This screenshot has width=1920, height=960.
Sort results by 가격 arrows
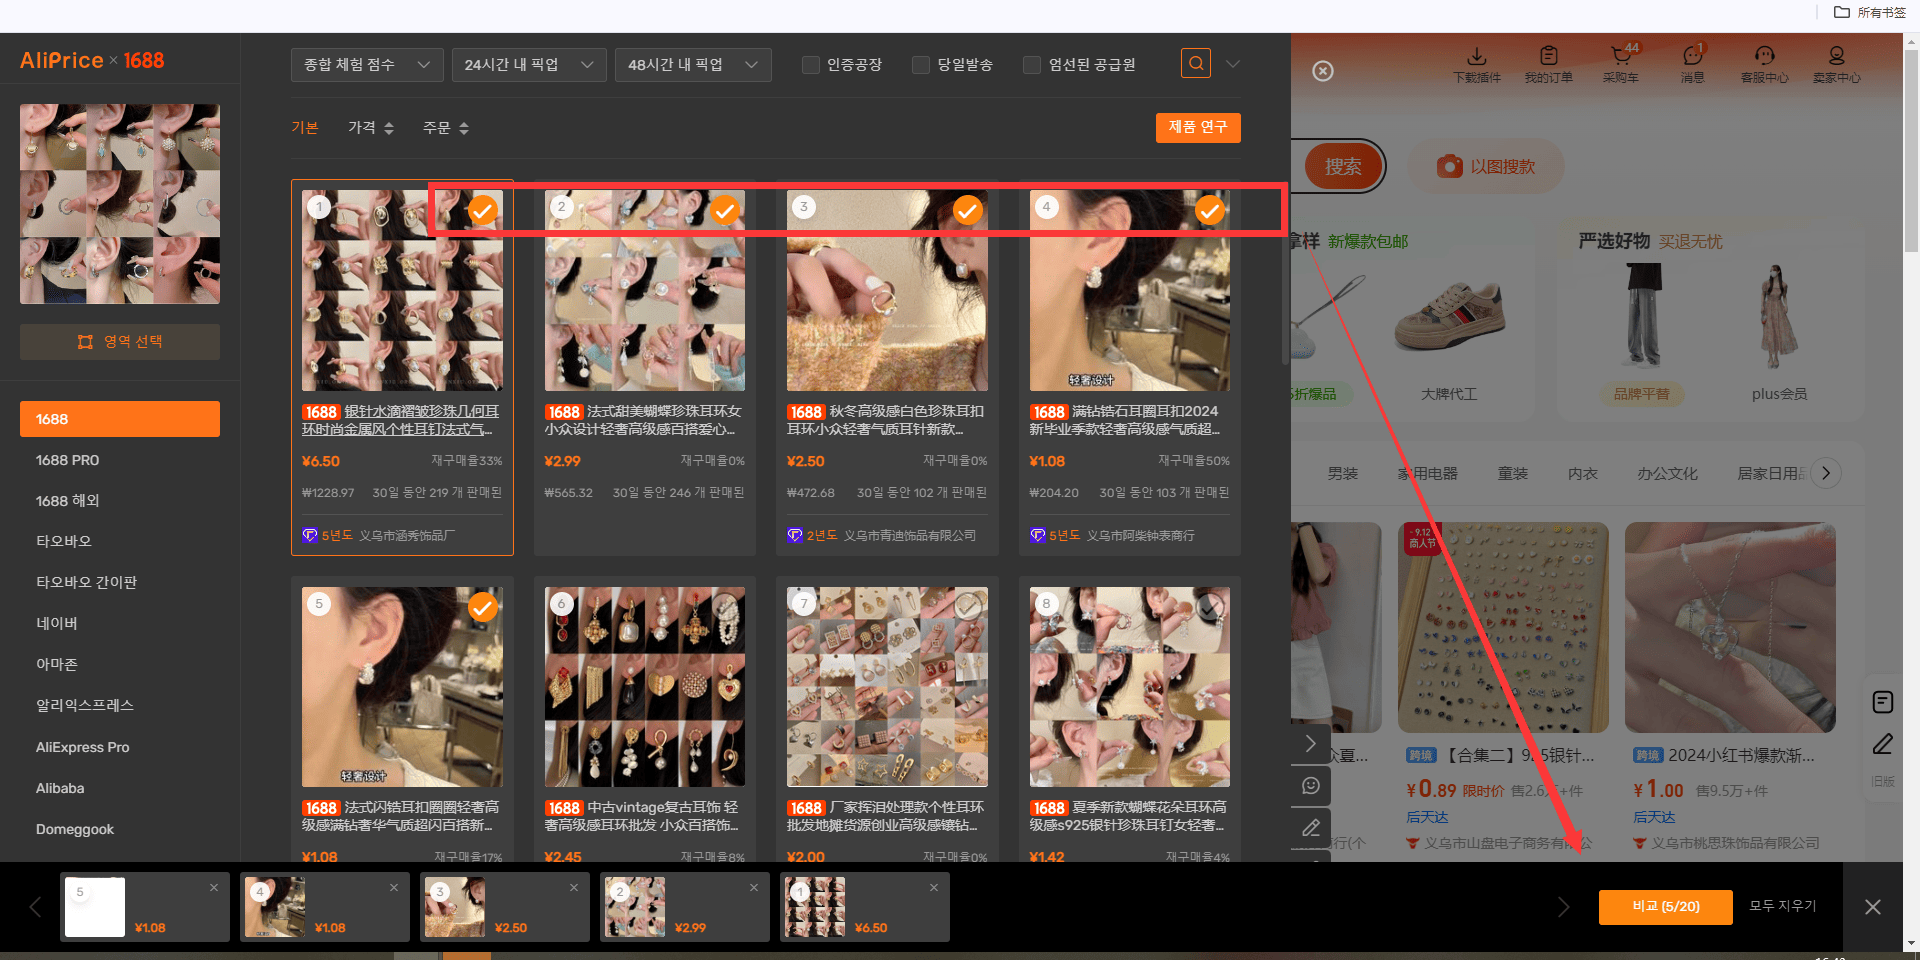371,128
